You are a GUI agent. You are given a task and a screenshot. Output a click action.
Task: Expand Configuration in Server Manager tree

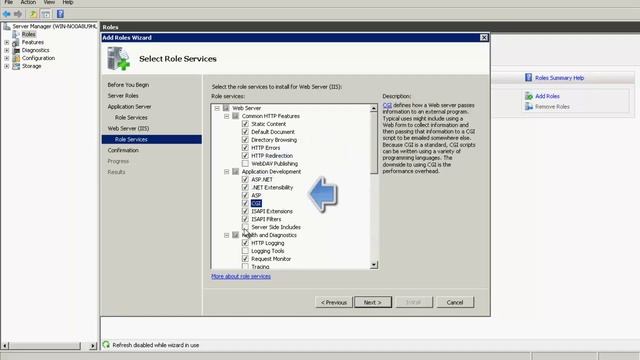click(x=7, y=58)
